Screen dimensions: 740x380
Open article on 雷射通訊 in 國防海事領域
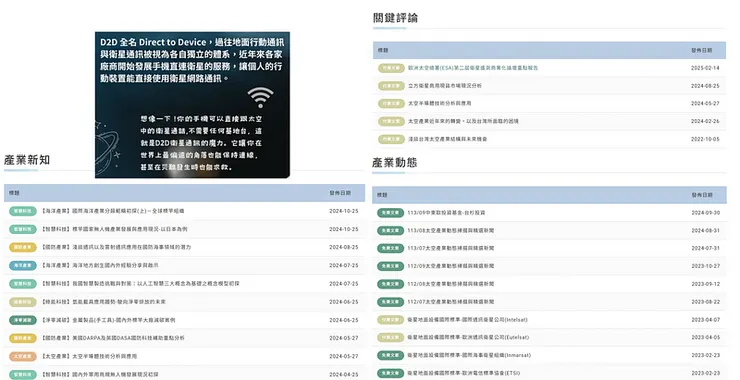117,247
